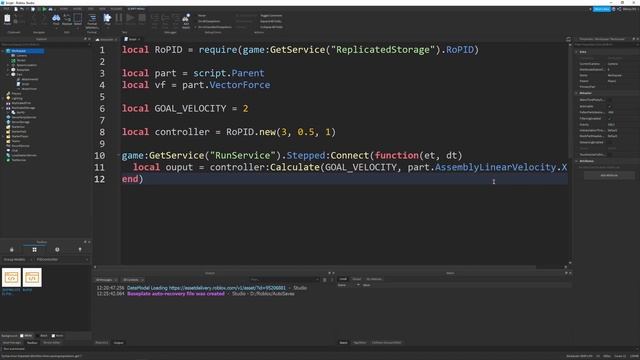640x360 pixels.
Task: Switch to the Baseplate editor tab
Action: (106, 40)
